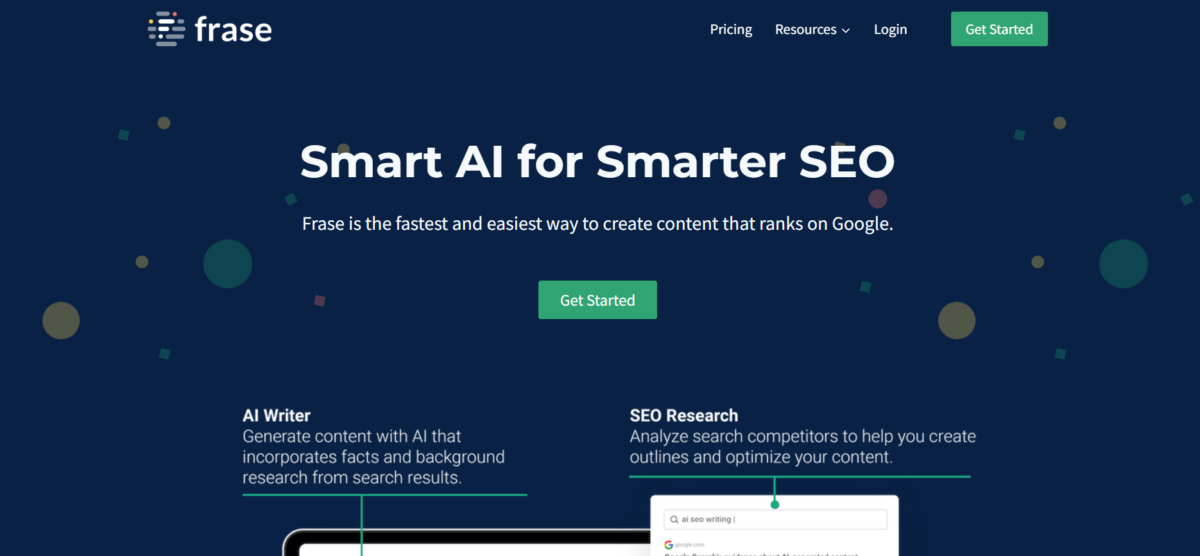Click the frase wordmark in the header

click(233, 29)
